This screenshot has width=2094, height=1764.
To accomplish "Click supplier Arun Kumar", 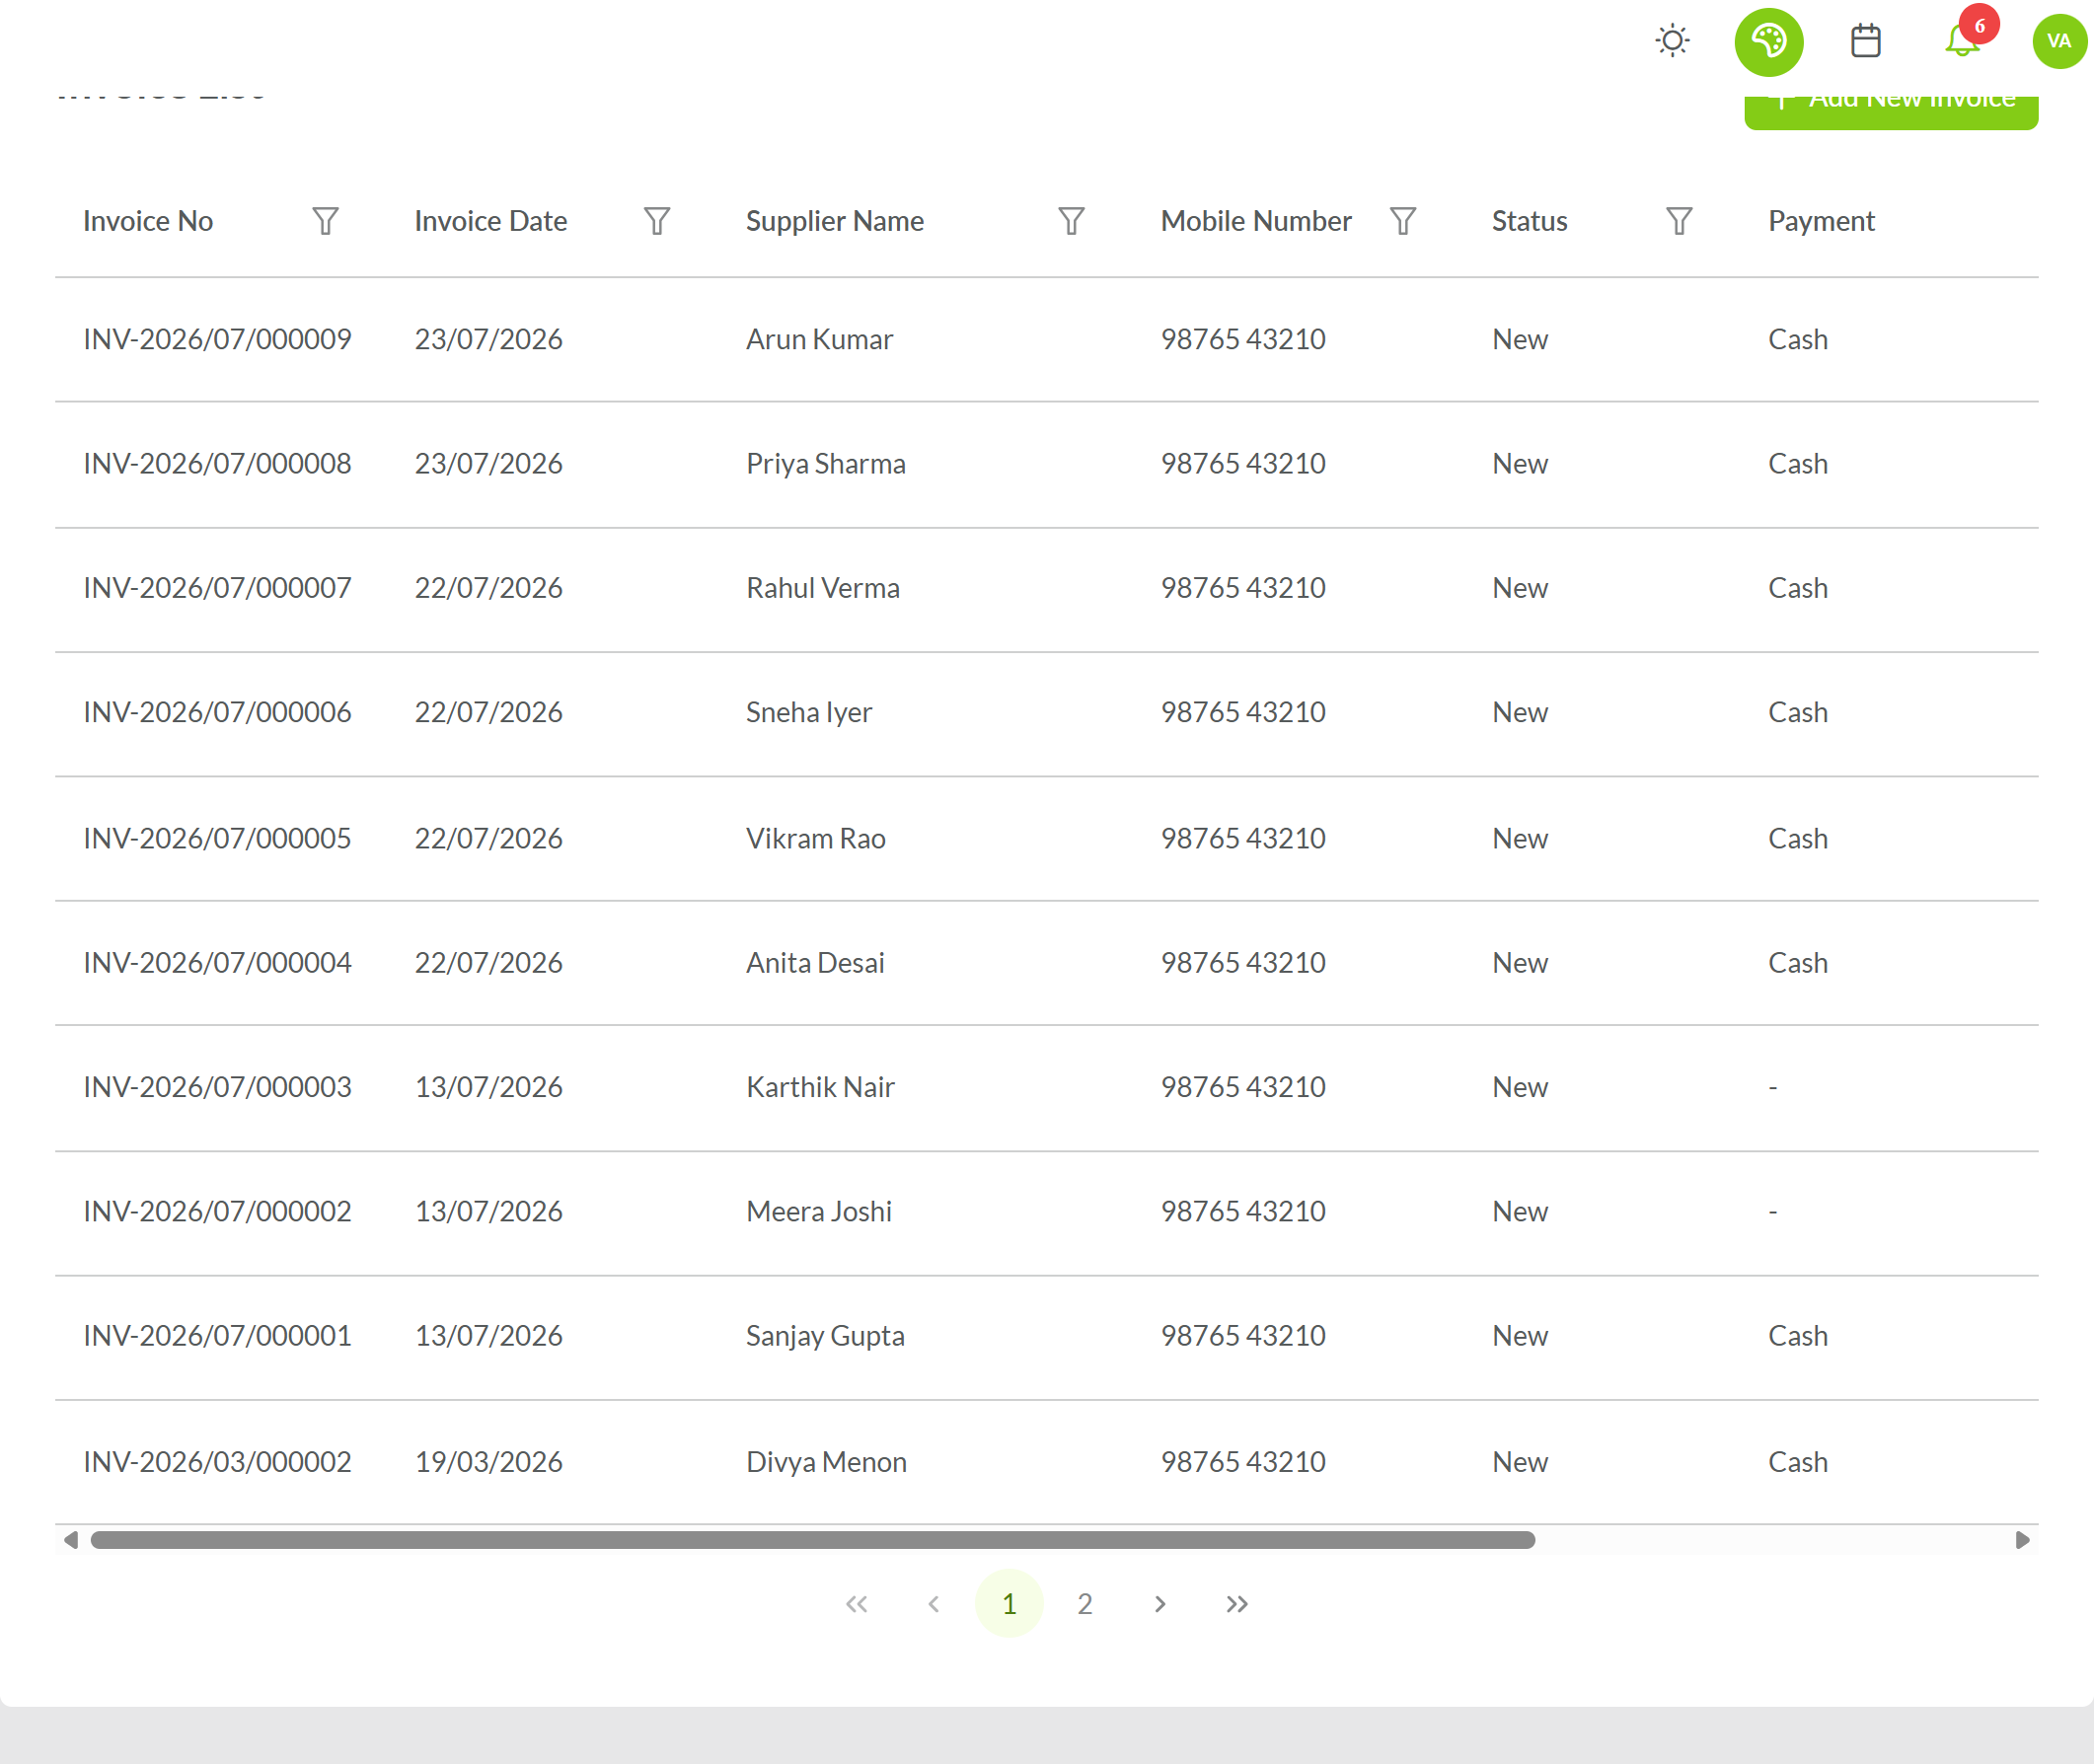I will [819, 339].
